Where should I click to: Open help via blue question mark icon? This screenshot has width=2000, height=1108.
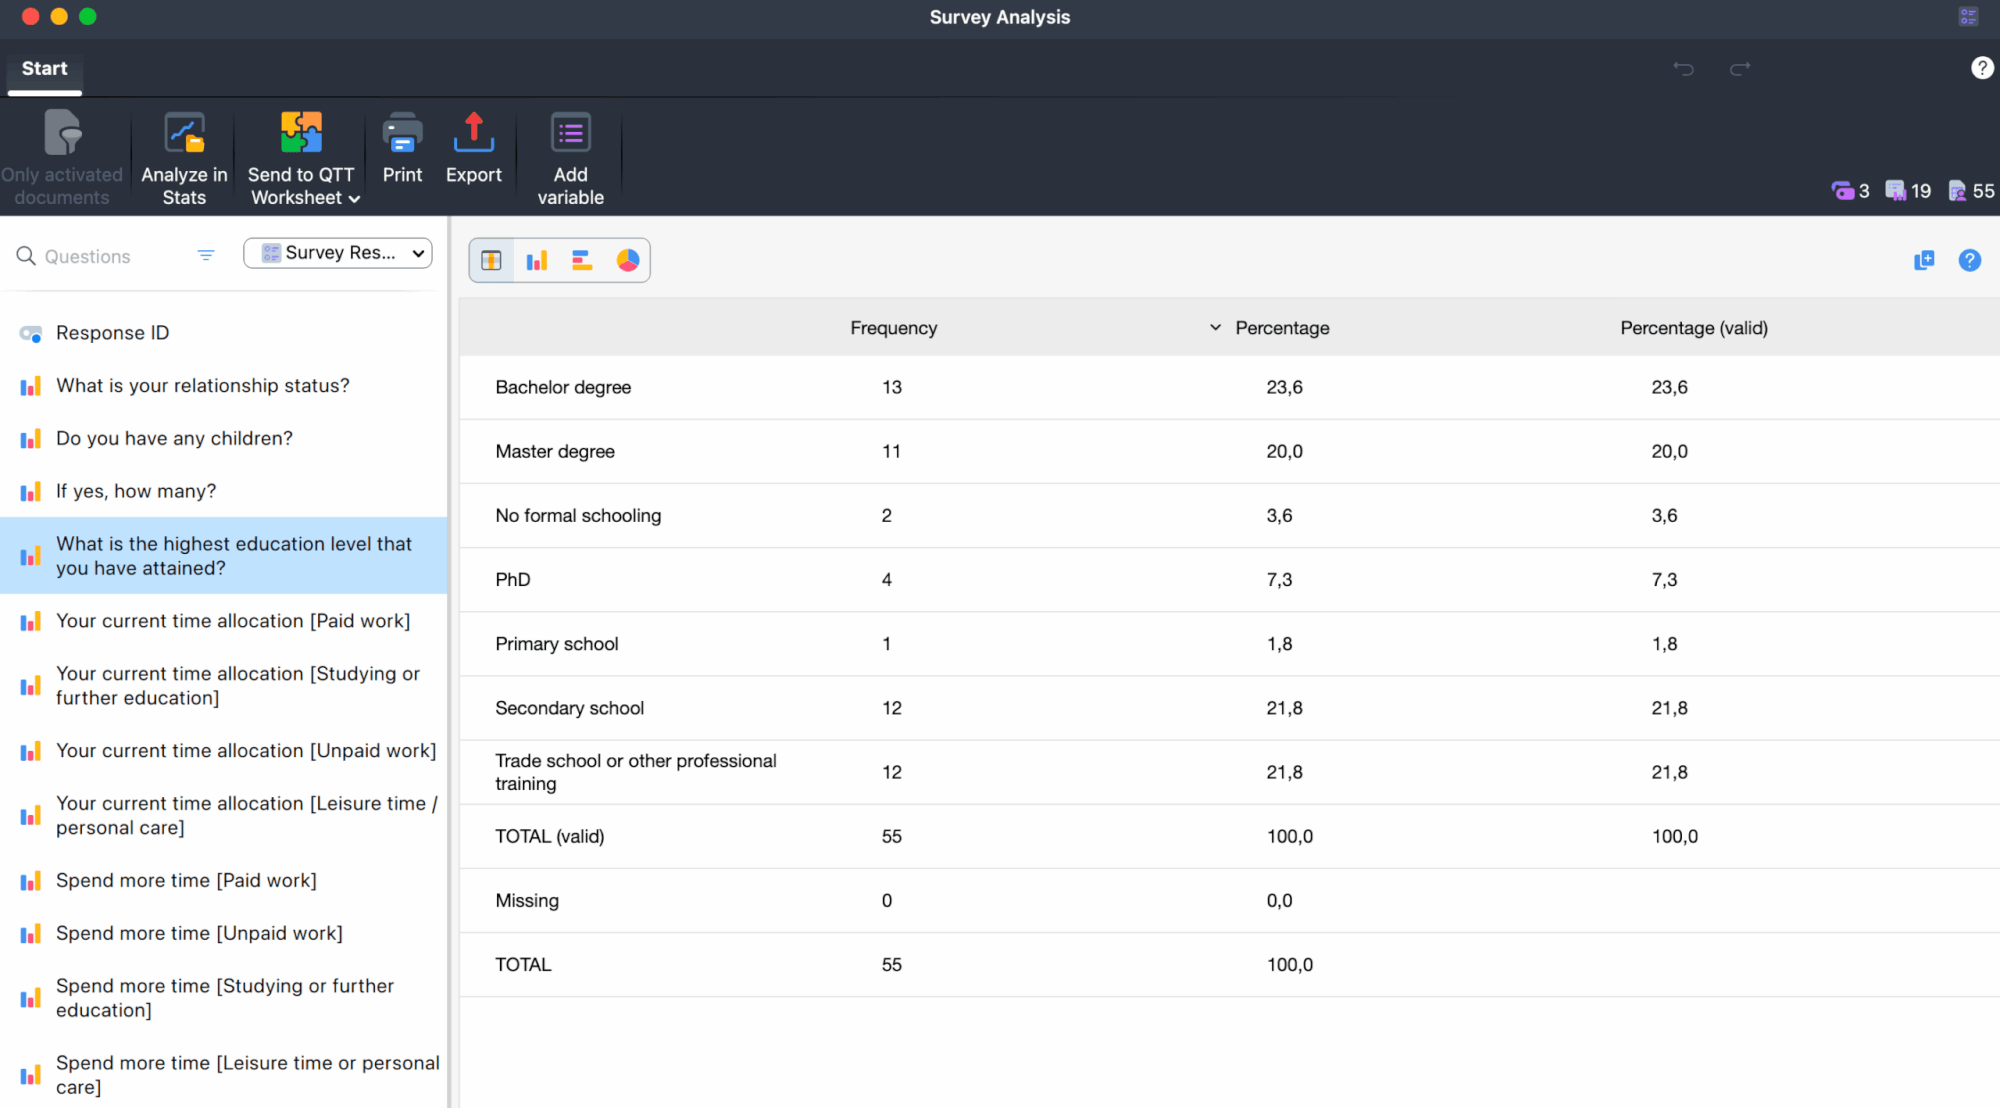coord(1969,260)
